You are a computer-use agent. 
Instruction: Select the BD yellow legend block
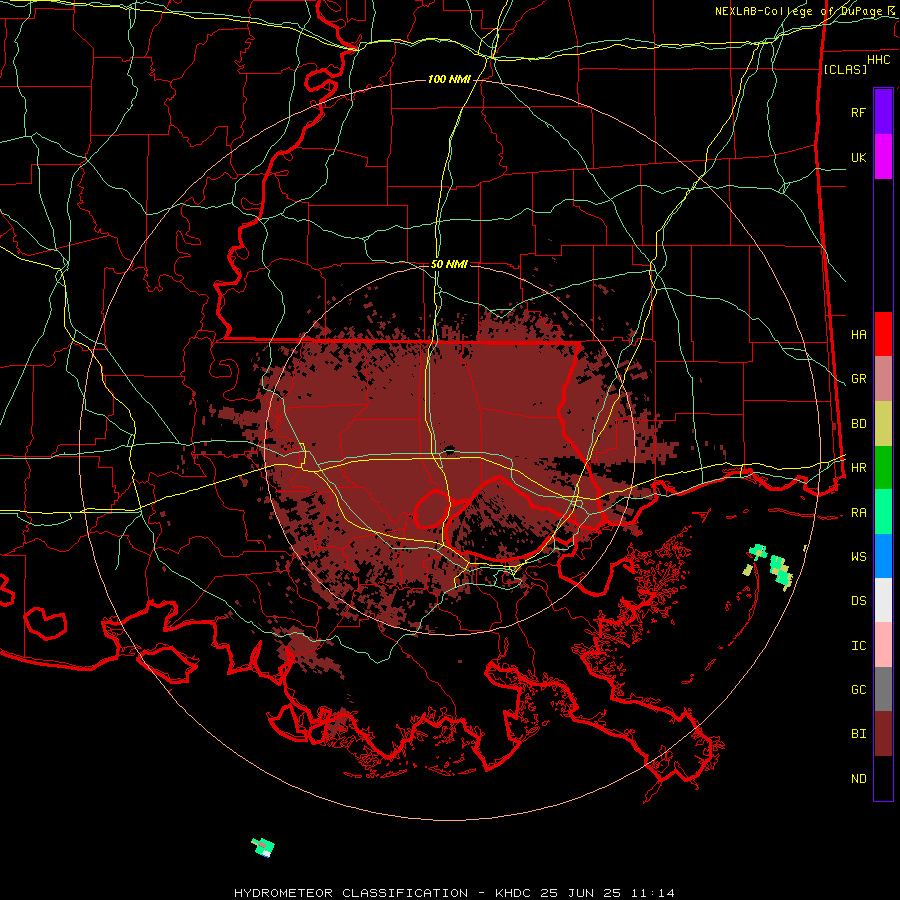[x=883, y=424]
